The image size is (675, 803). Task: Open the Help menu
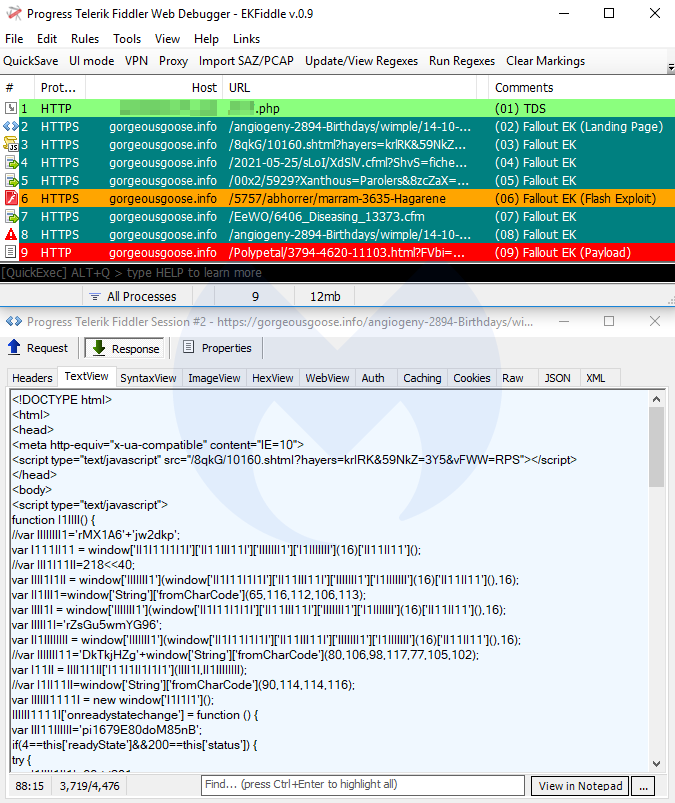(x=206, y=39)
